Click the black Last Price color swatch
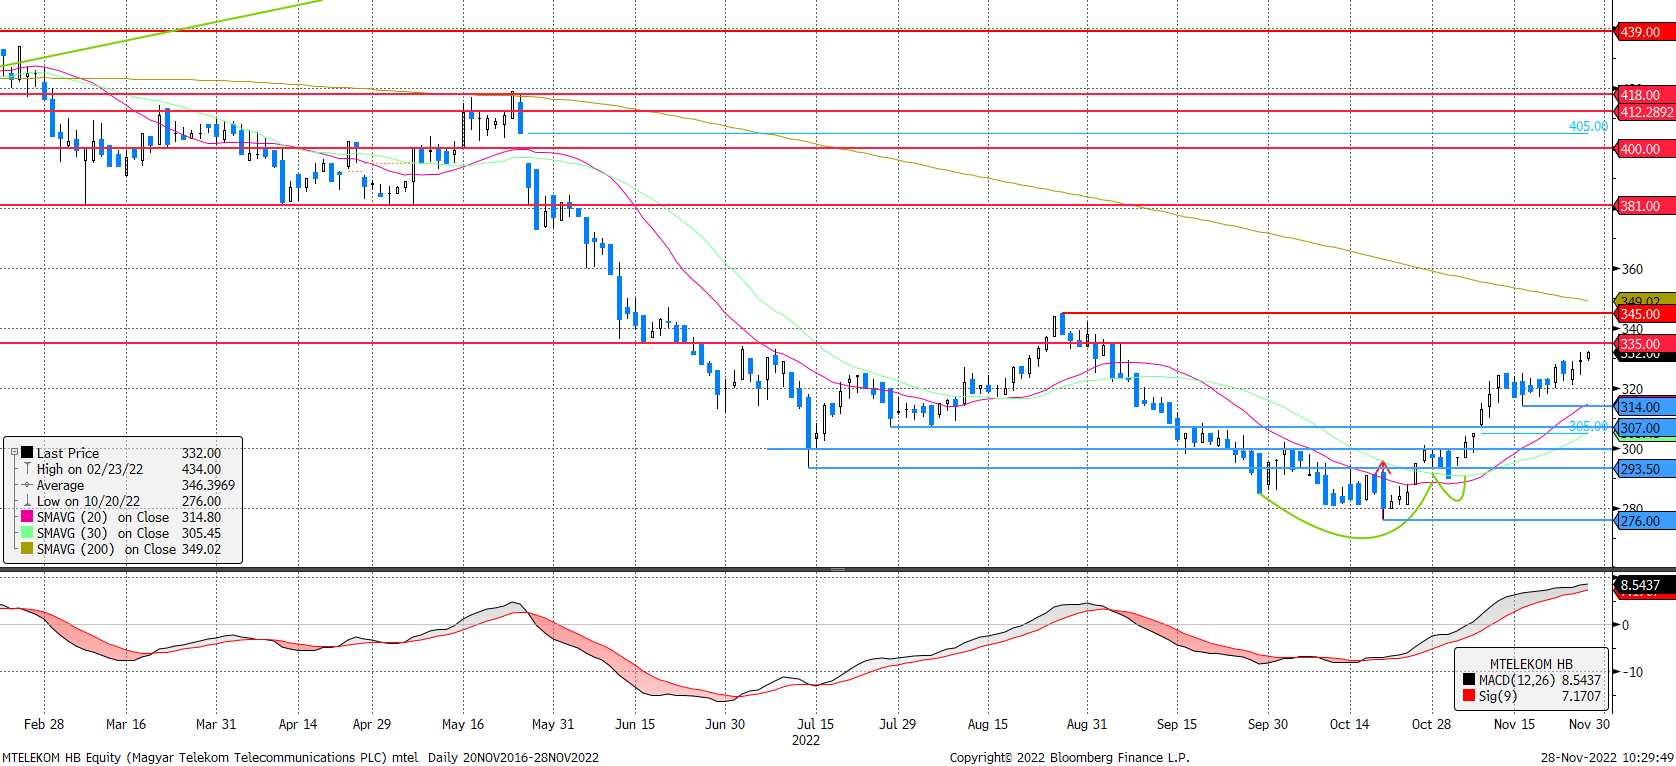Image resolution: width=1676 pixels, height=766 pixels. coord(27,453)
